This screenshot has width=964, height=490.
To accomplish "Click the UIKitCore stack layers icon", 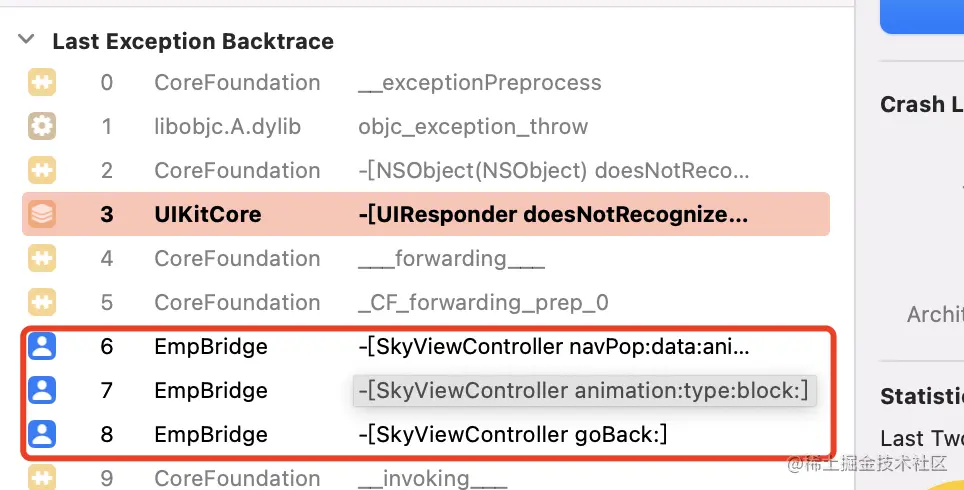I will coord(42,214).
